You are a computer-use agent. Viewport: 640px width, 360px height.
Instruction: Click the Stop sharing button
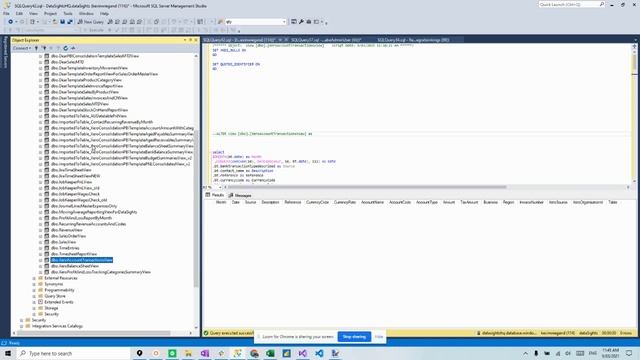tap(354, 337)
